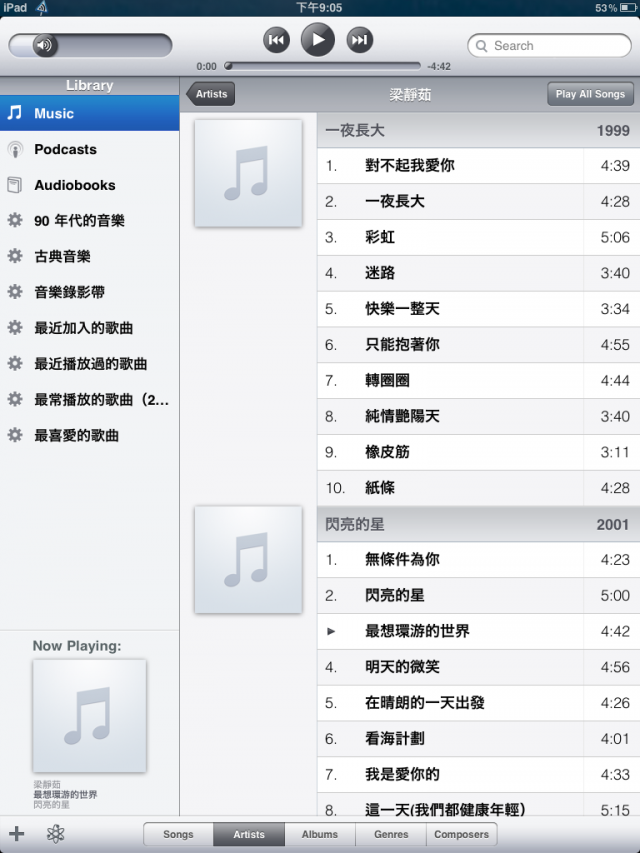The width and height of the screenshot is (640, 854).
Task: Click the battery icon in status bar
Action: click(627, 8)
